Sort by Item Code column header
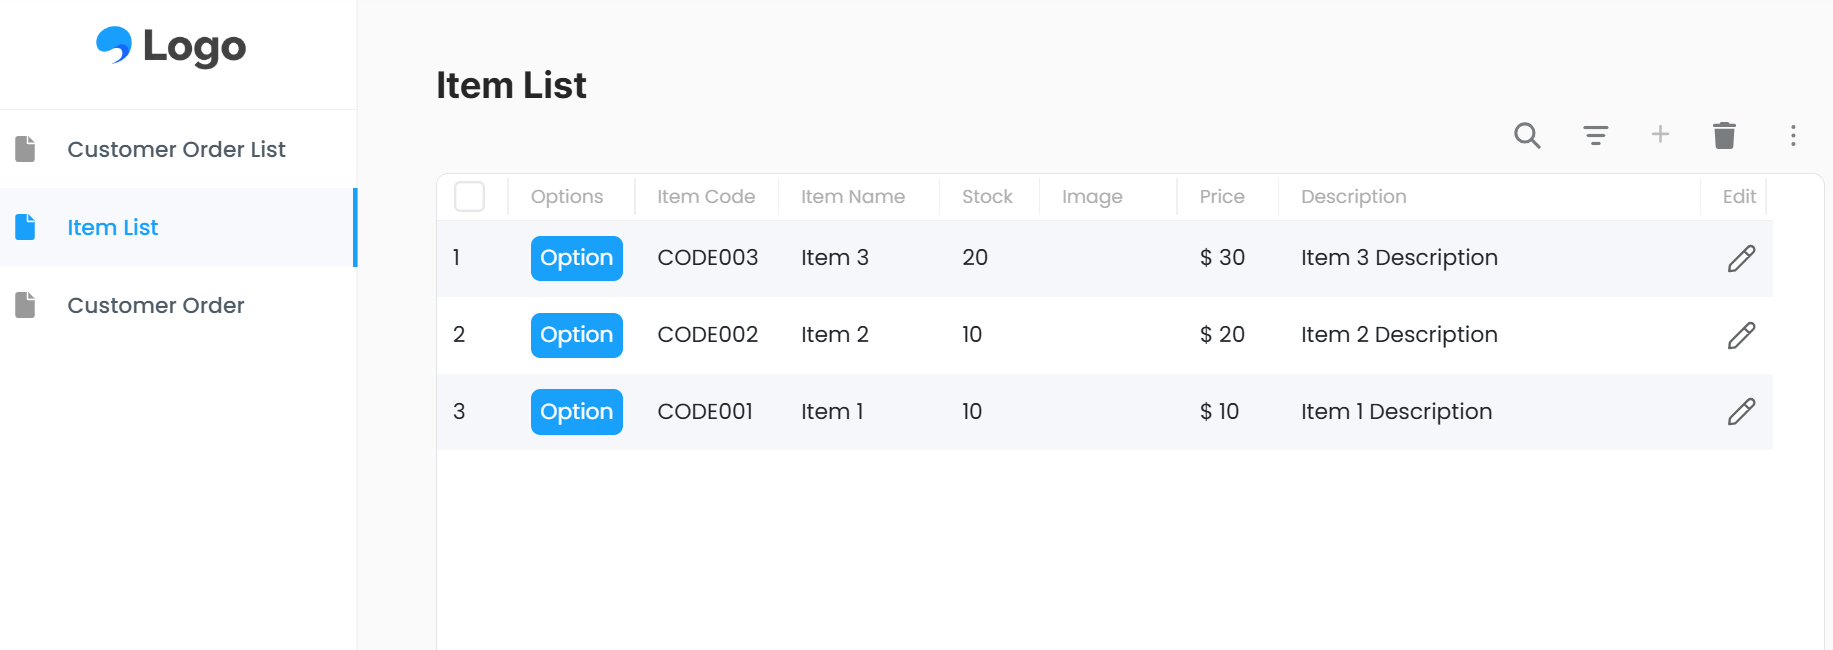Screen dimensions: 1833x650 point(706,197)
